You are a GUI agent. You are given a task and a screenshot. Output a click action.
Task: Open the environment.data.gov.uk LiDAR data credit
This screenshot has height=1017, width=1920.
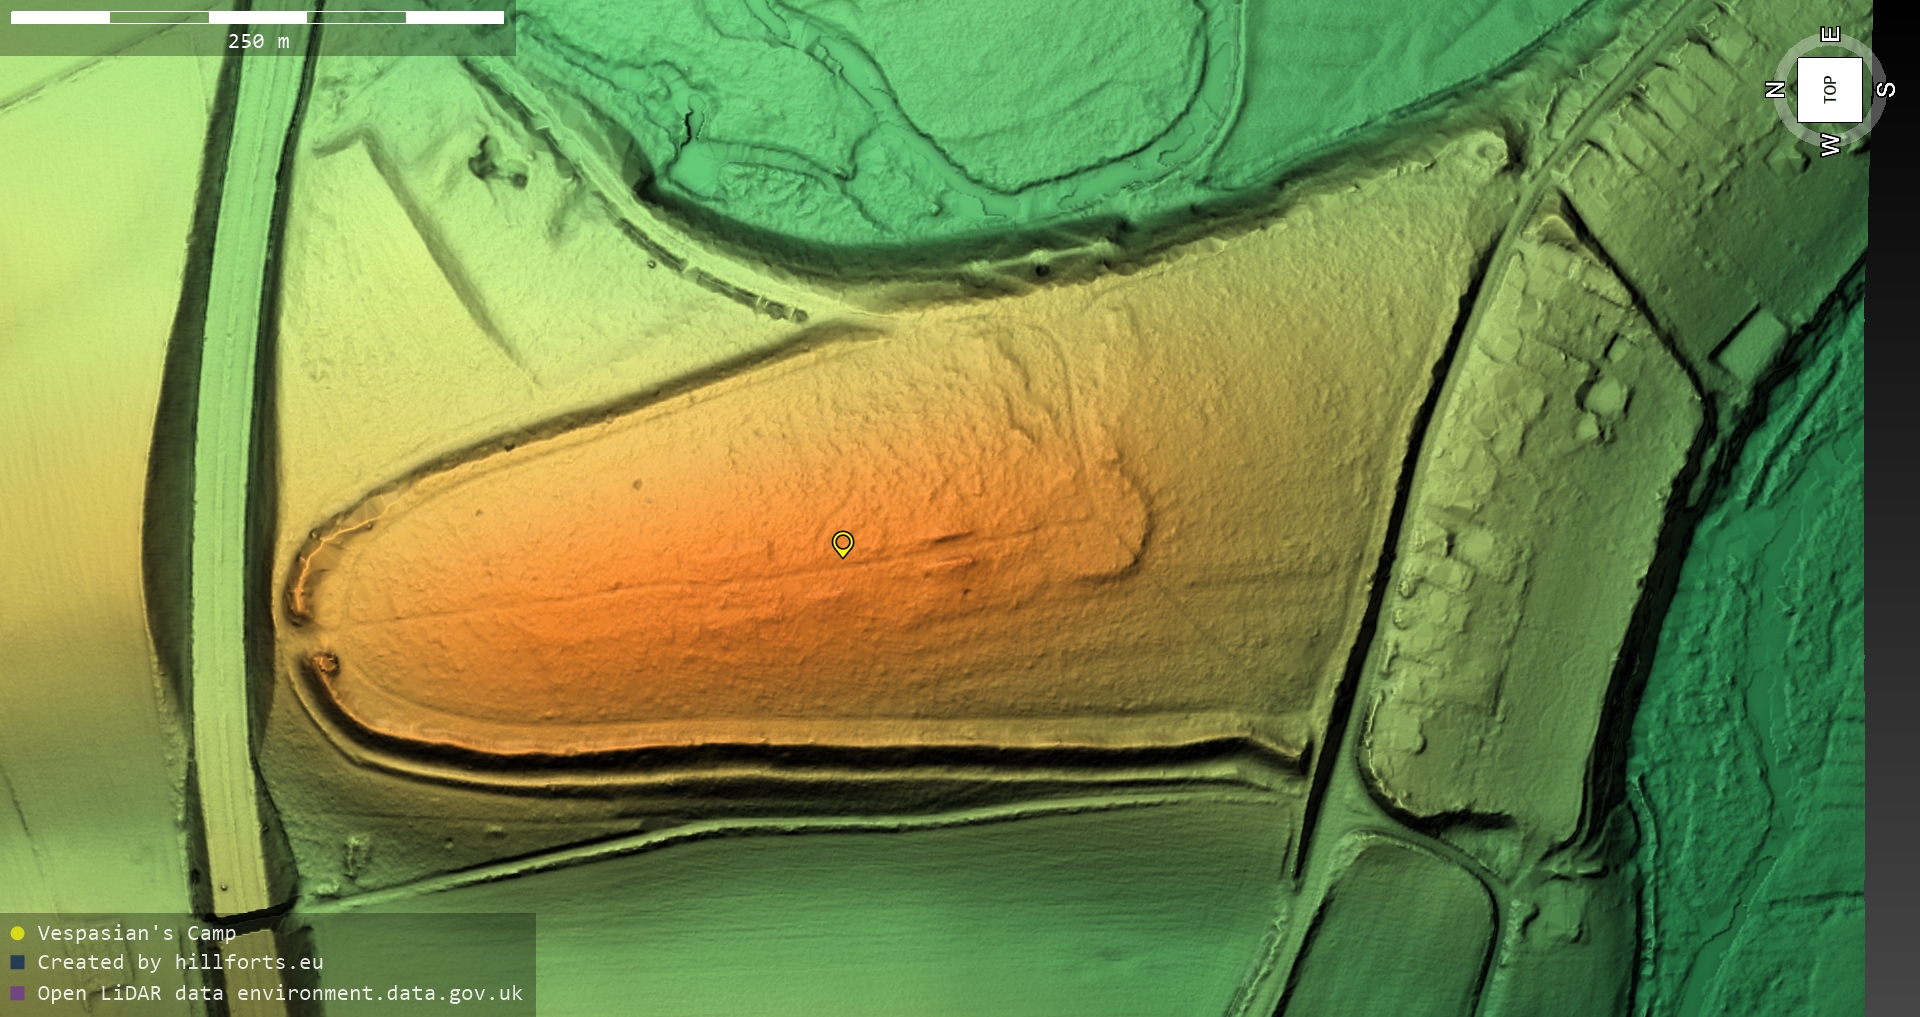coord(280,993)
